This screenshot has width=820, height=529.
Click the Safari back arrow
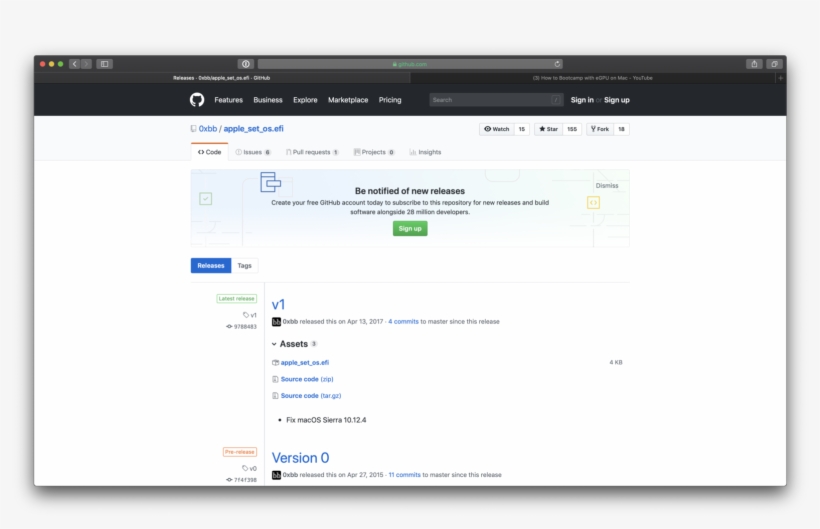(x=74, y=64)
